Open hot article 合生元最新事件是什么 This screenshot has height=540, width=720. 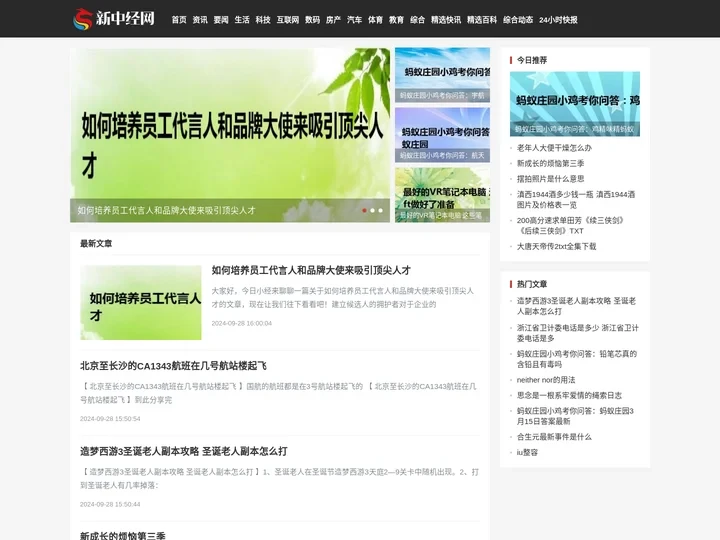554,437
